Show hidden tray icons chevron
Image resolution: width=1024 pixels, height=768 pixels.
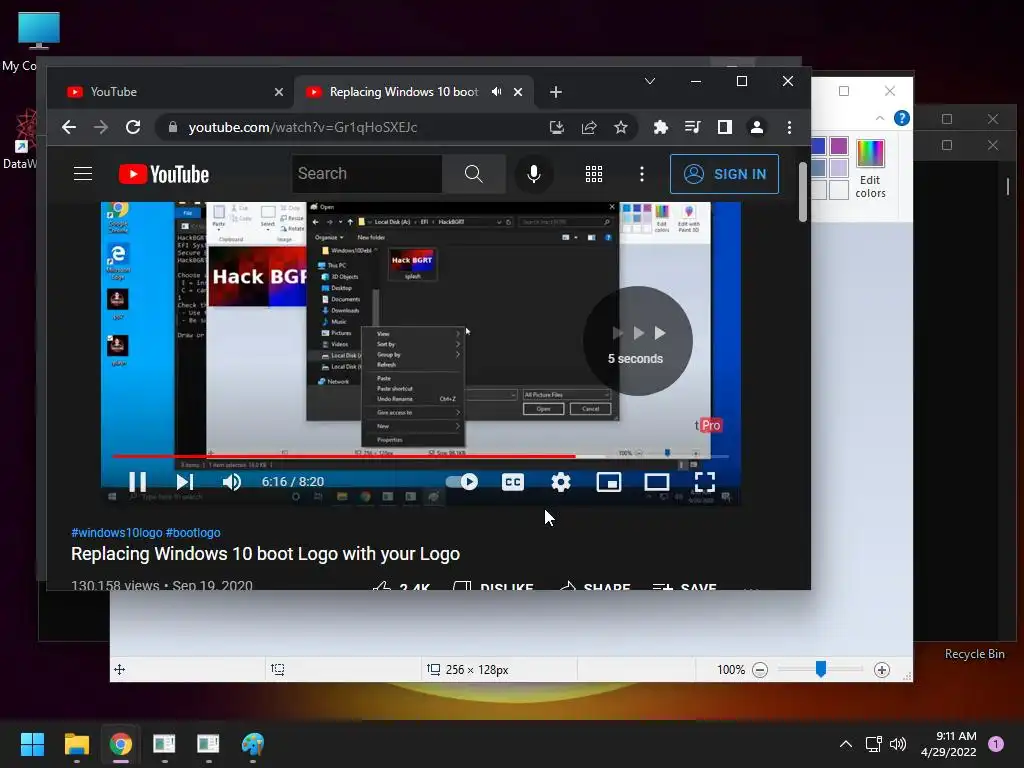click(846, 744)
